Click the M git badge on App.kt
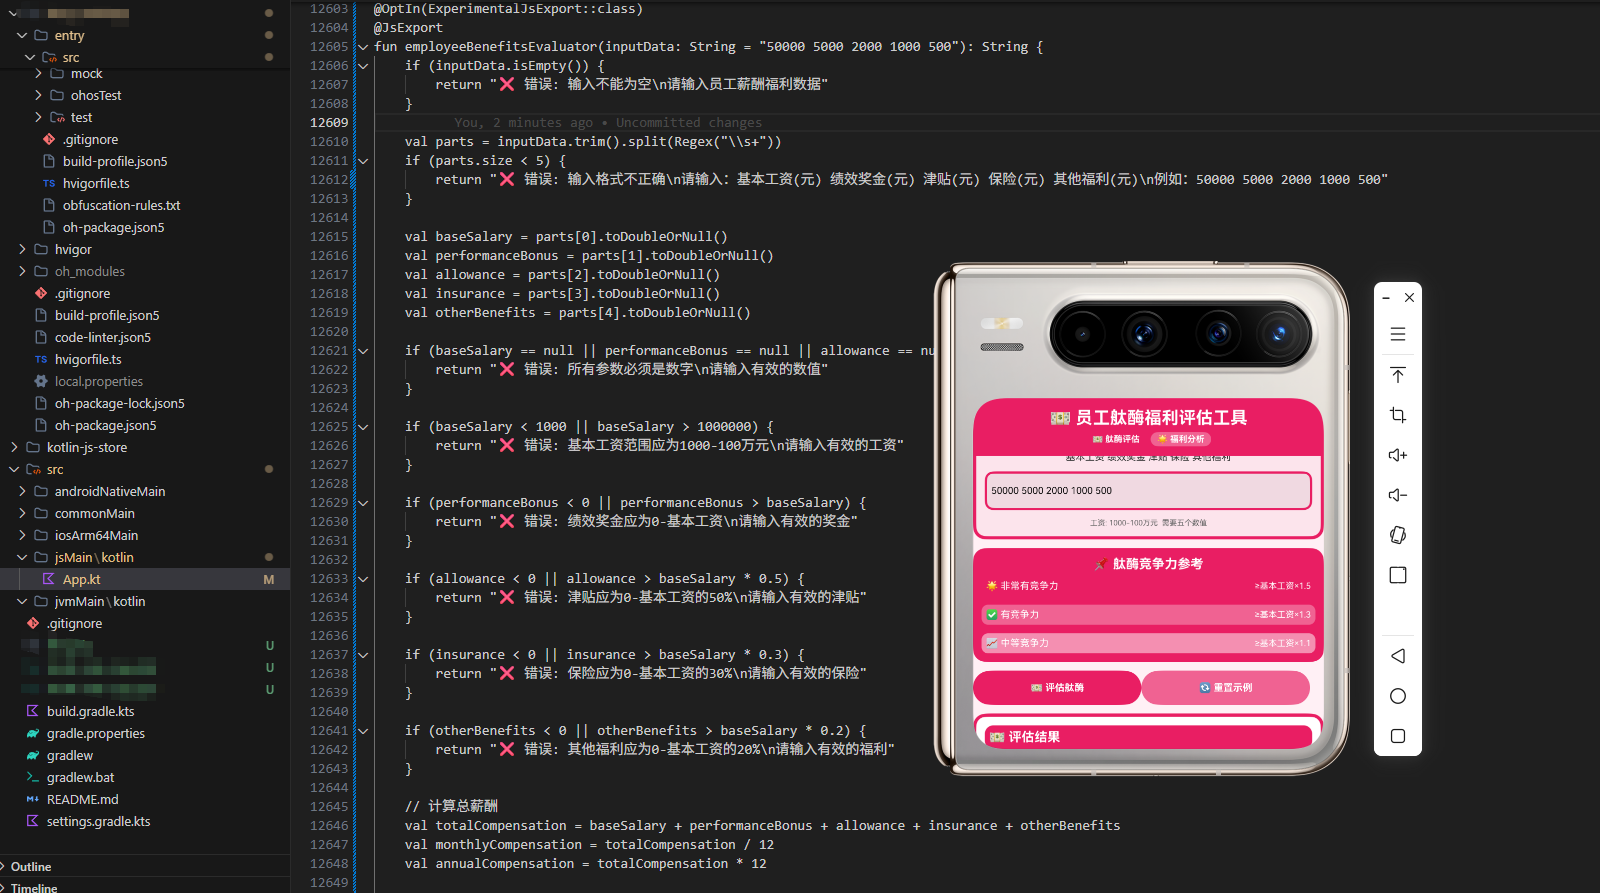 [x=269, y=579]
